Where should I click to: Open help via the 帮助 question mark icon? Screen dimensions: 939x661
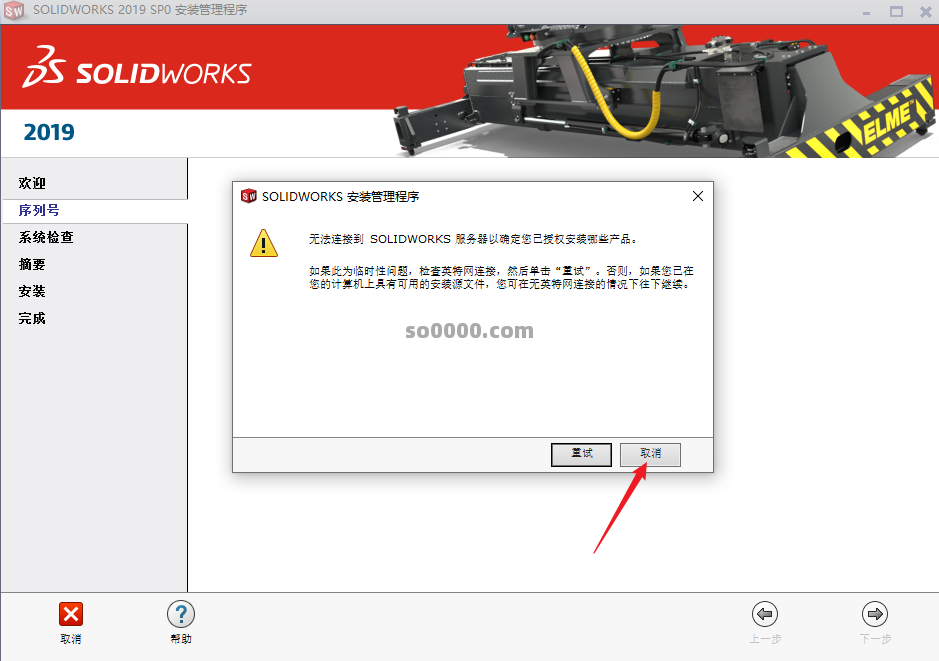click(x=181, y=614)
